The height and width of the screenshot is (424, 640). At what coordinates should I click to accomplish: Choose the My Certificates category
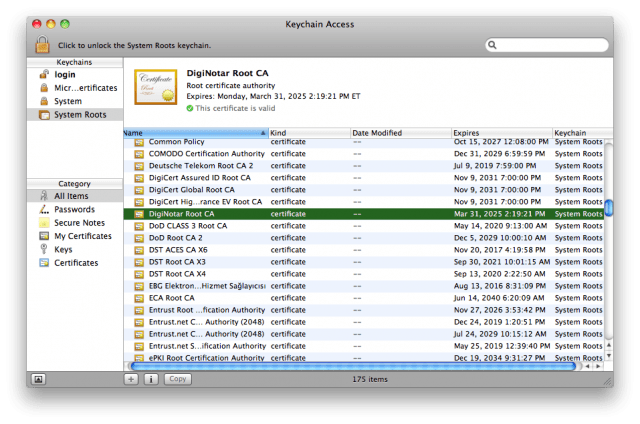click(75, 236)
